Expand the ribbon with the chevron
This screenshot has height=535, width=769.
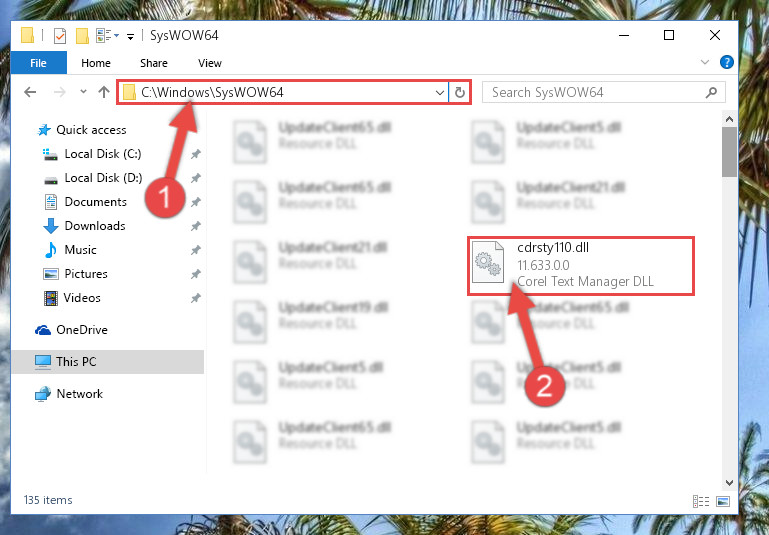[705, 62]
